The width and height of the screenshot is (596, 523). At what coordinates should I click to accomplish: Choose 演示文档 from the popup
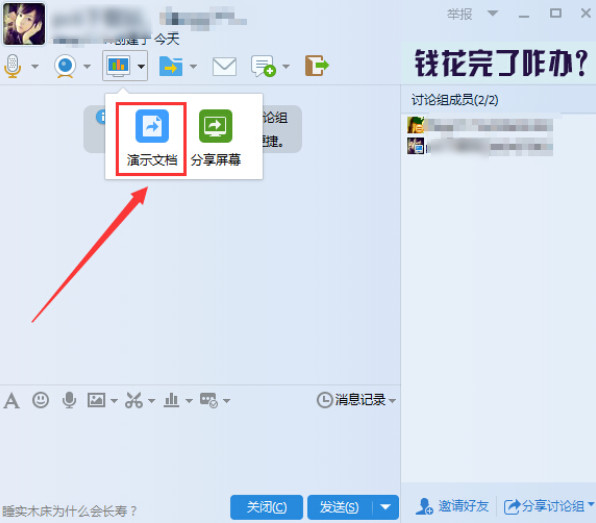(x=152, y=139)
